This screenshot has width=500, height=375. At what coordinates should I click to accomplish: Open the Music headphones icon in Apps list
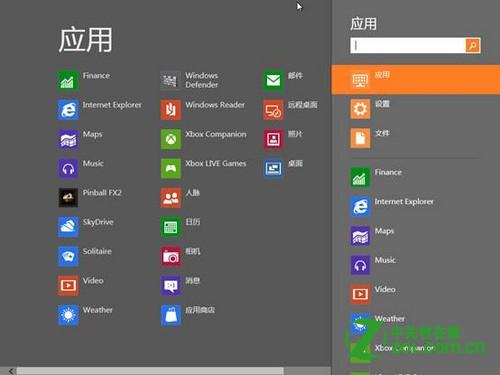click(68, 168)
